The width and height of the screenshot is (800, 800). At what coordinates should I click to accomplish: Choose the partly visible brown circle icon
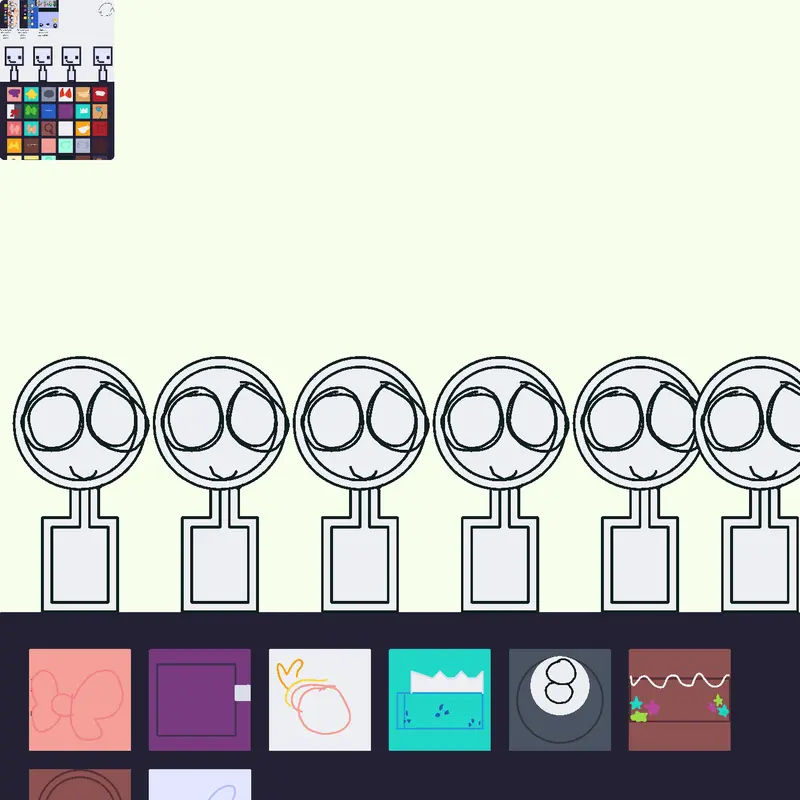pyautogui.click(x=80, y=784)
